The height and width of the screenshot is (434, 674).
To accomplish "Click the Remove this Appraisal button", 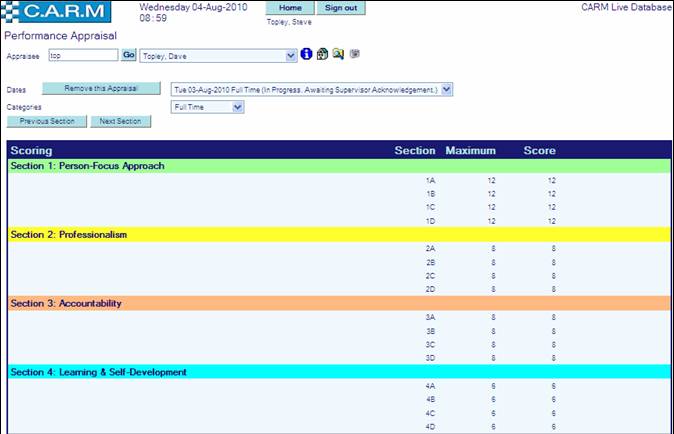I will pos(100,88).
